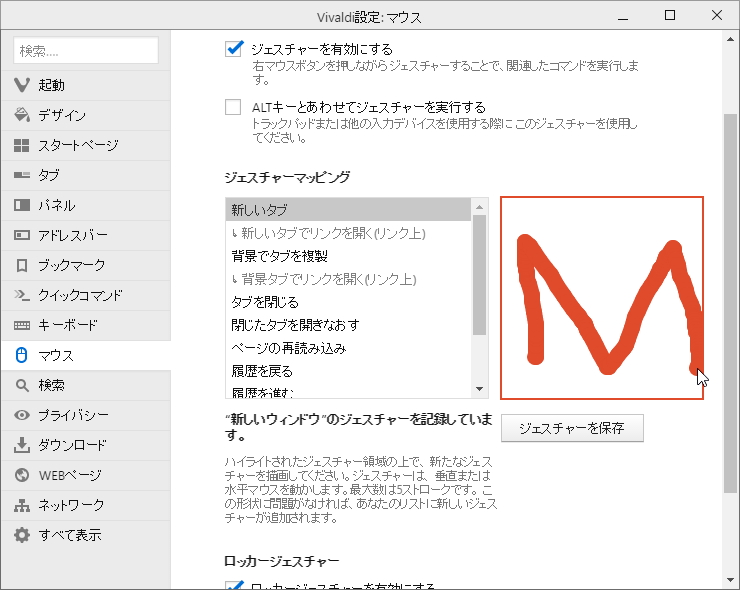Select 履歴を戻る gesture entry
The image size is (740, 590).
pos(348,371)
